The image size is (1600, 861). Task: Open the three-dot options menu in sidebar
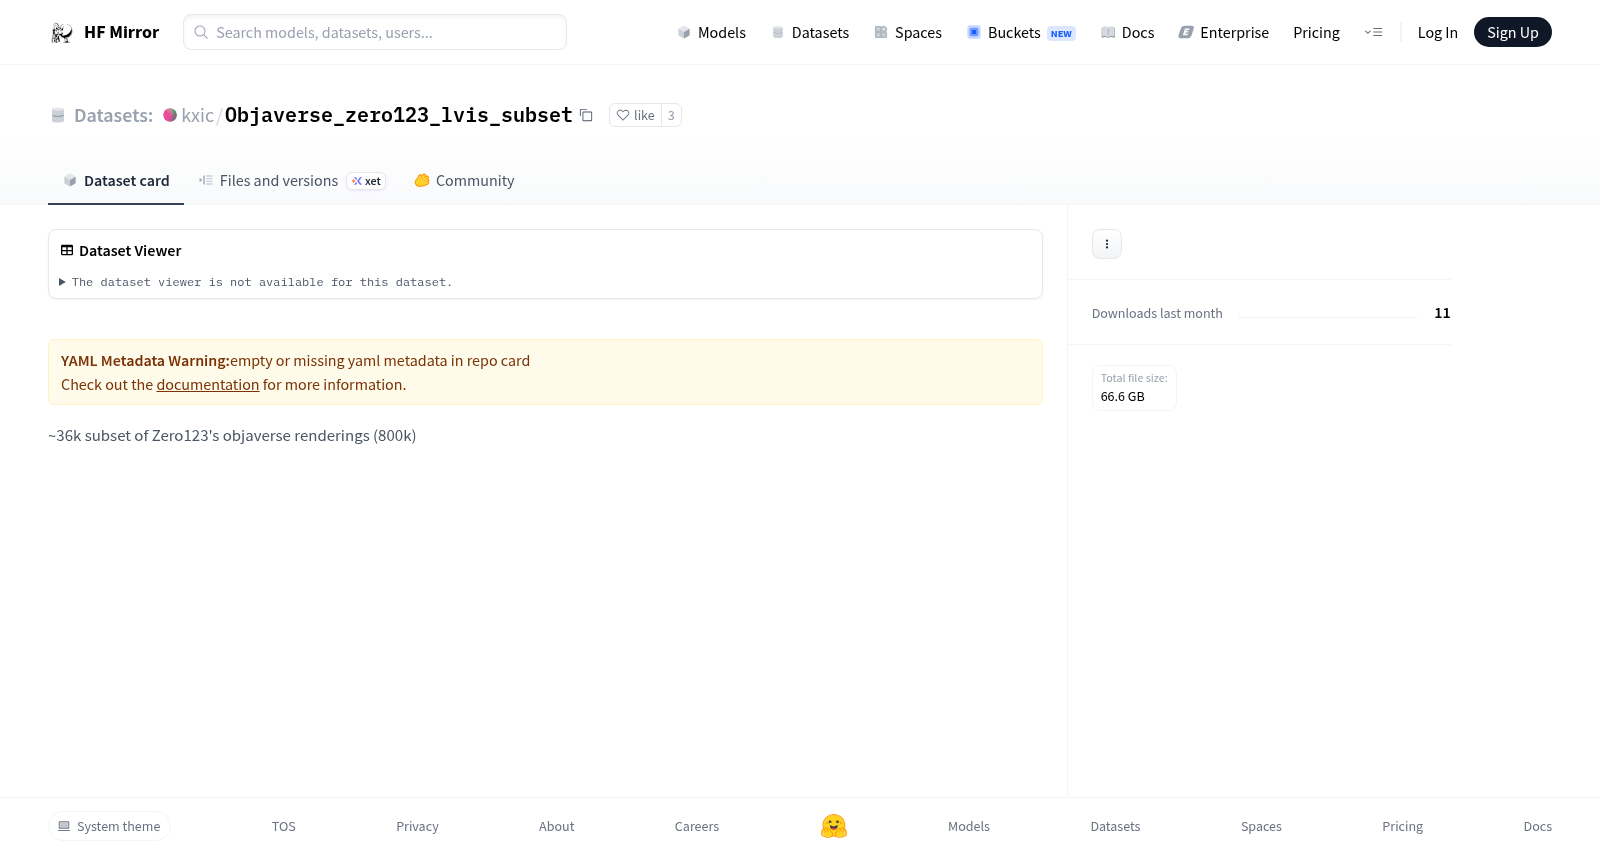point(1107,244)
